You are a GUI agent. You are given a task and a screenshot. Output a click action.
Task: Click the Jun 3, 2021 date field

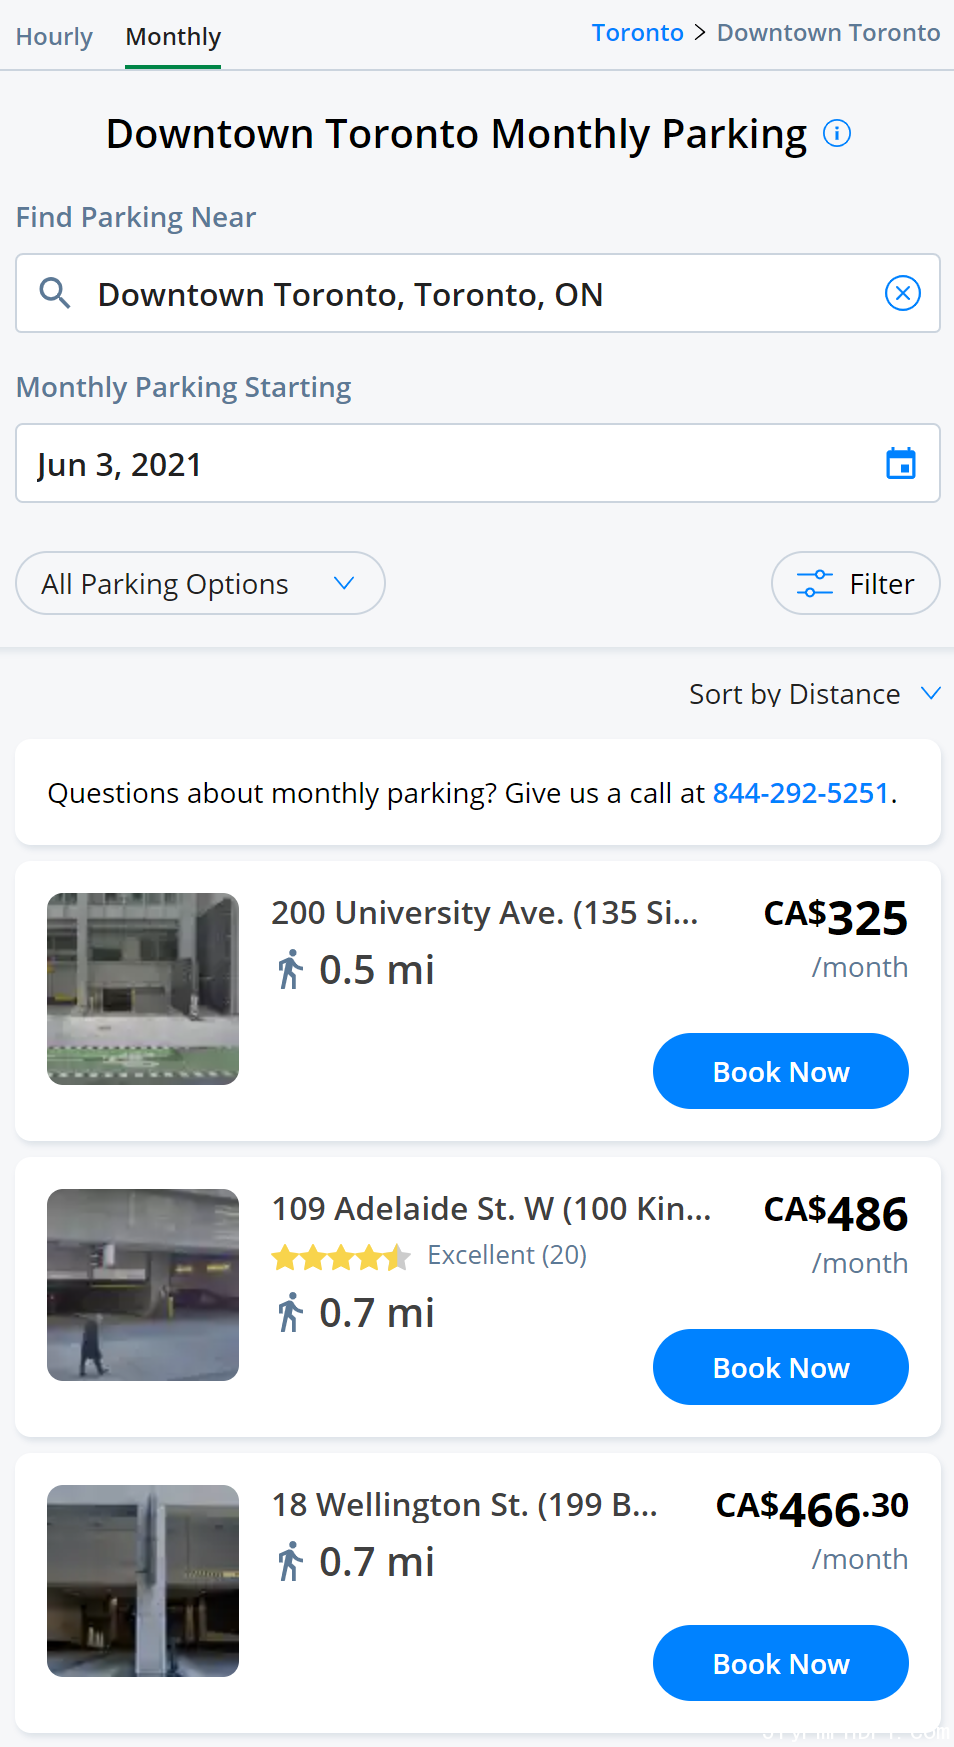tap(440, 464)
